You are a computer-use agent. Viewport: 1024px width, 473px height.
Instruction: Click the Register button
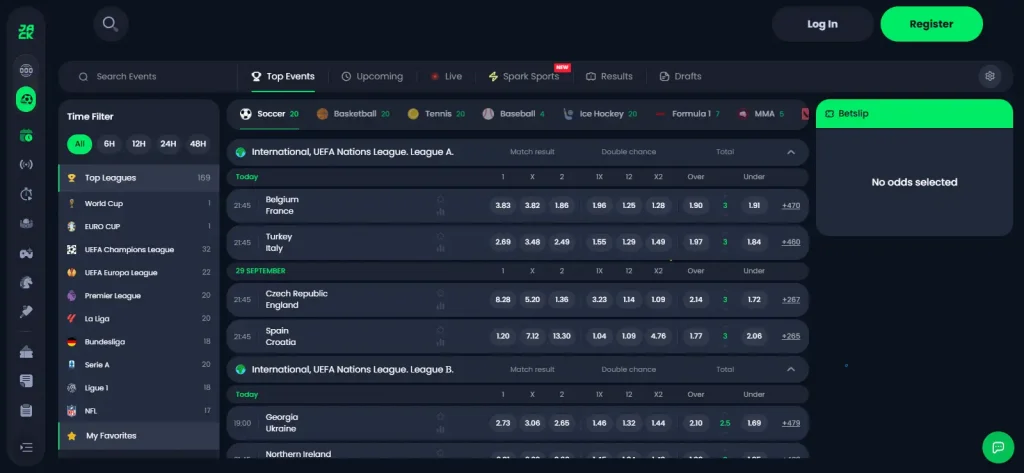(x=931, y=24)
